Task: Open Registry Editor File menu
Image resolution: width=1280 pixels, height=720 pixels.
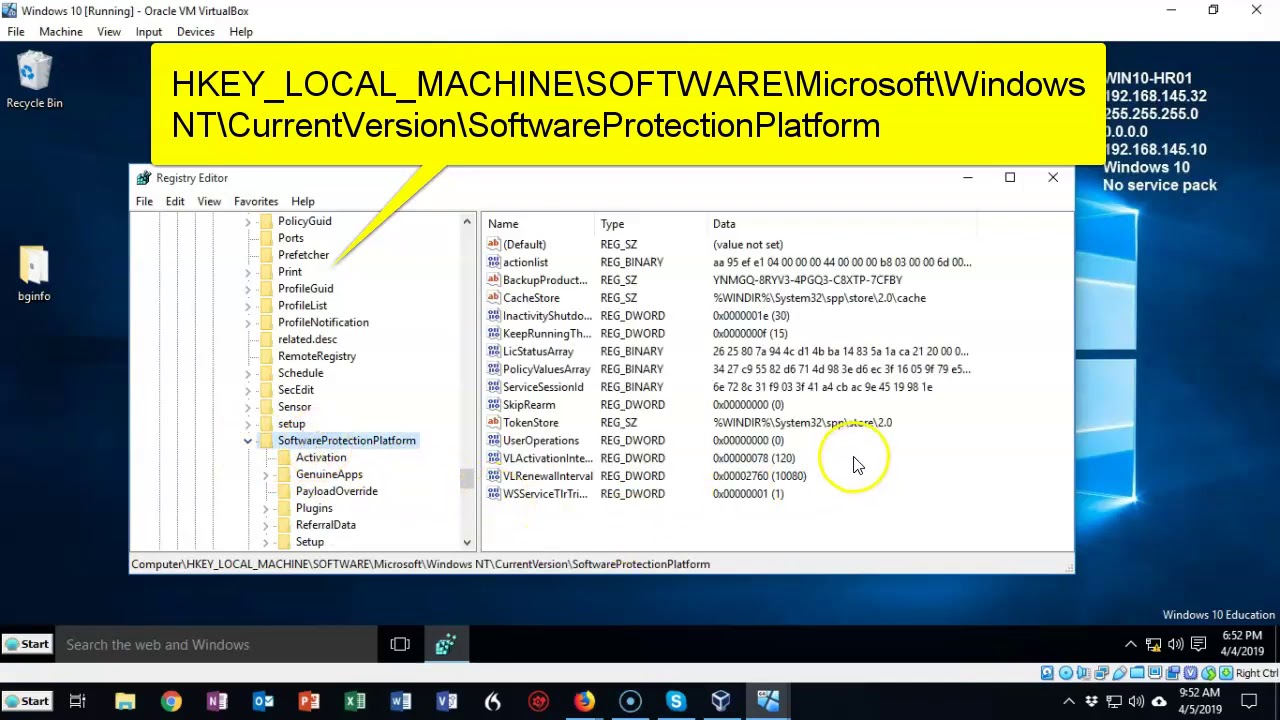Action: (x=144, y=201)
